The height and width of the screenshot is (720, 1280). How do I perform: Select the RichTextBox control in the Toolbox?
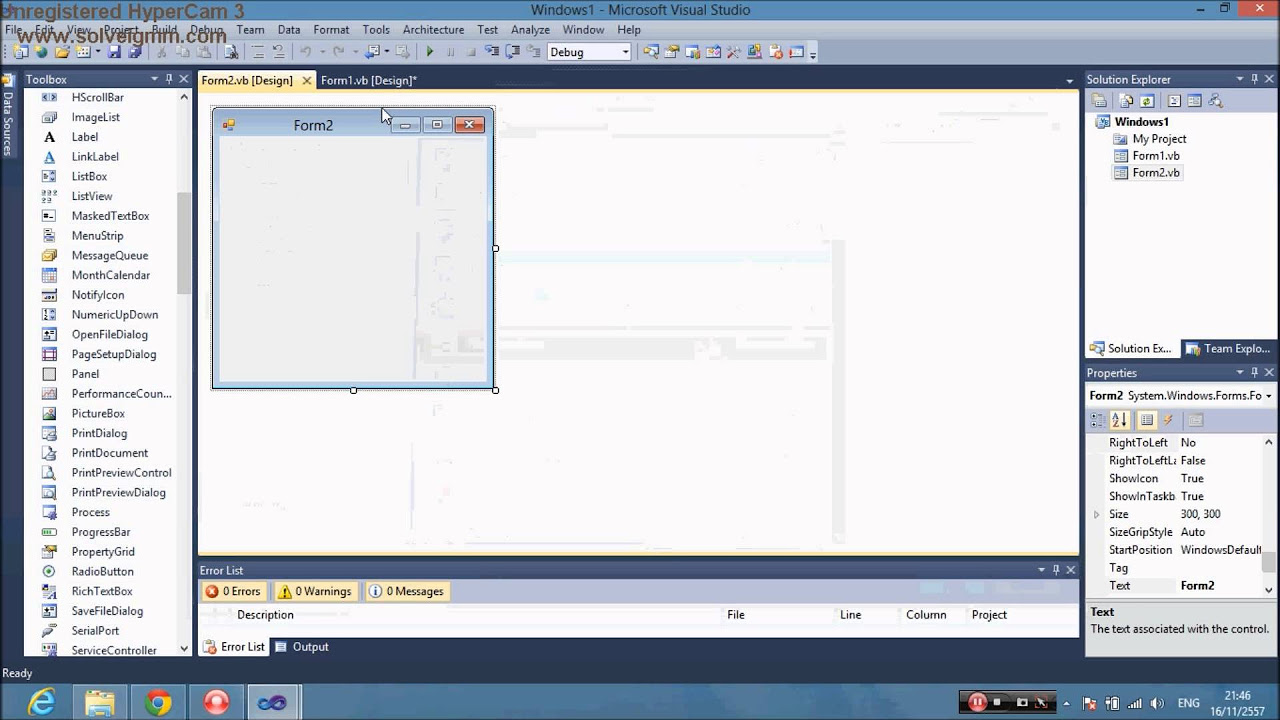pos(102,591)
